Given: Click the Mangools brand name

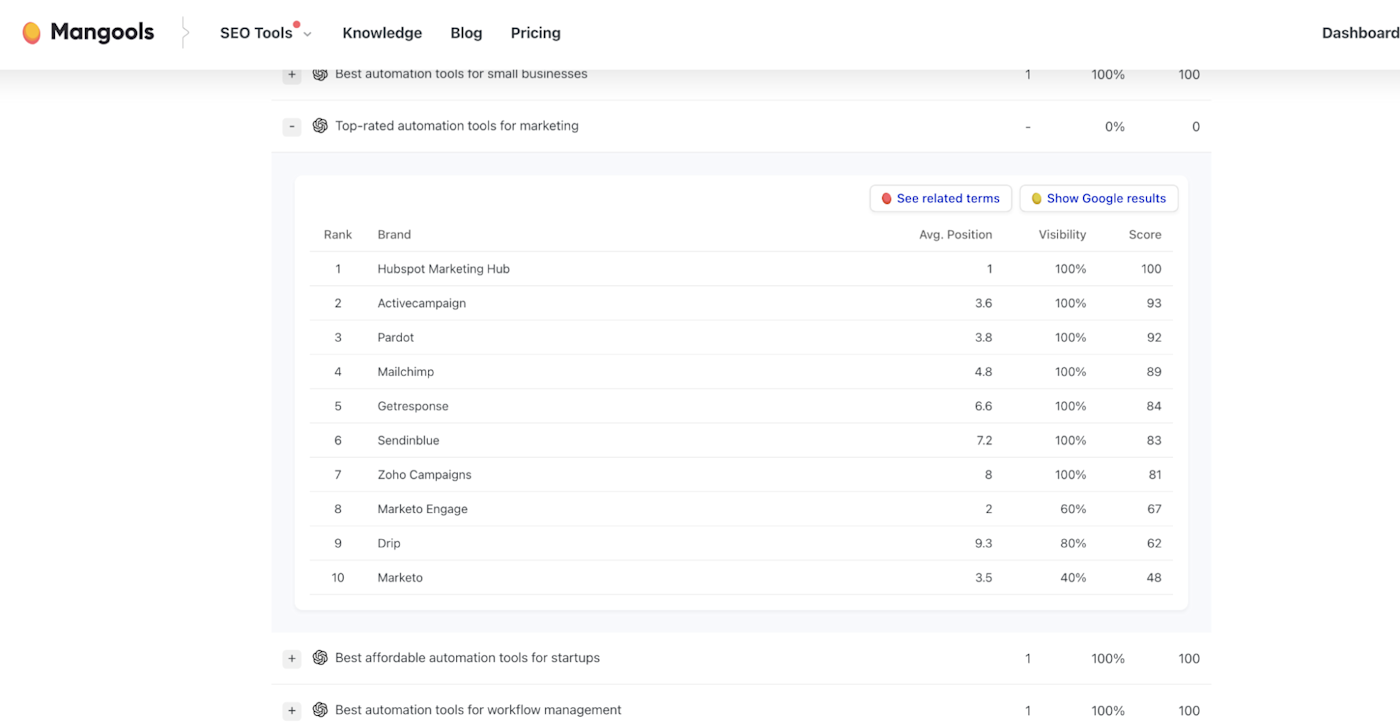Looking at the screenshot, I should pyautogui.click(x=102, y=33).
